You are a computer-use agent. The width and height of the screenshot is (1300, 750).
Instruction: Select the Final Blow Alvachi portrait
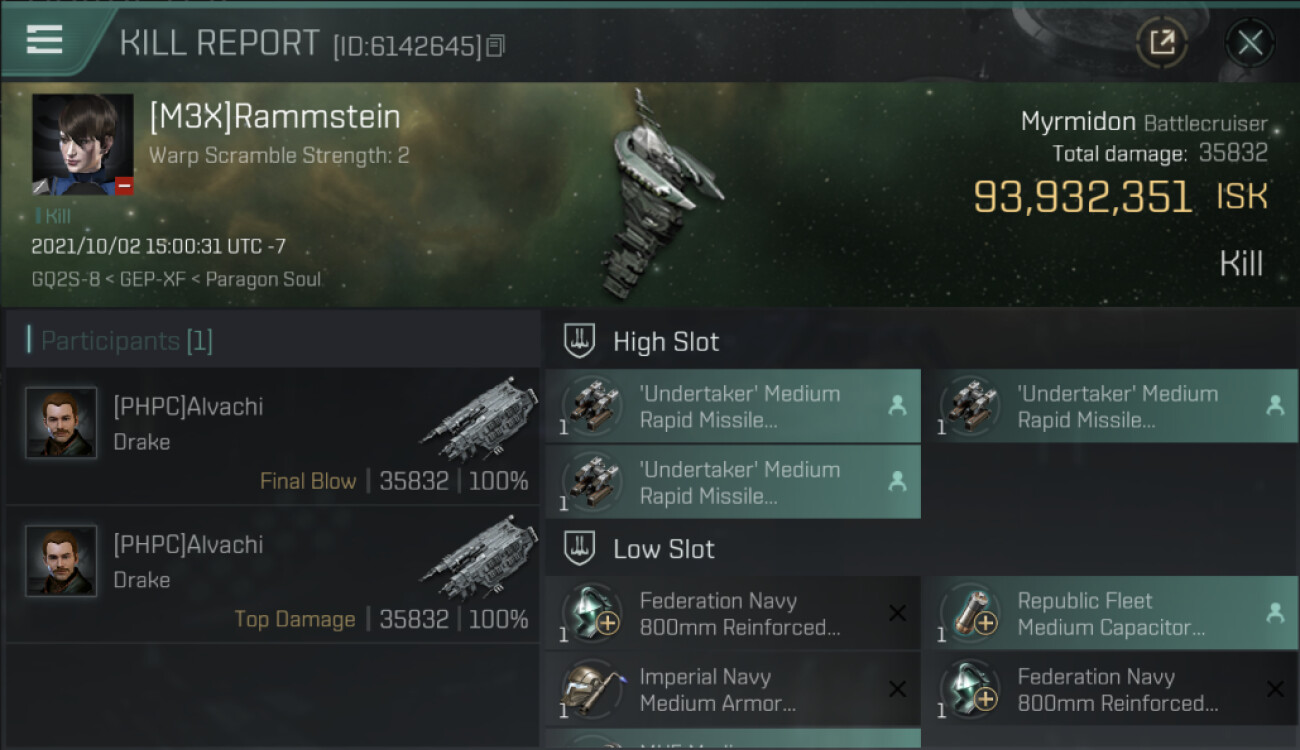[x=62, y=423]
